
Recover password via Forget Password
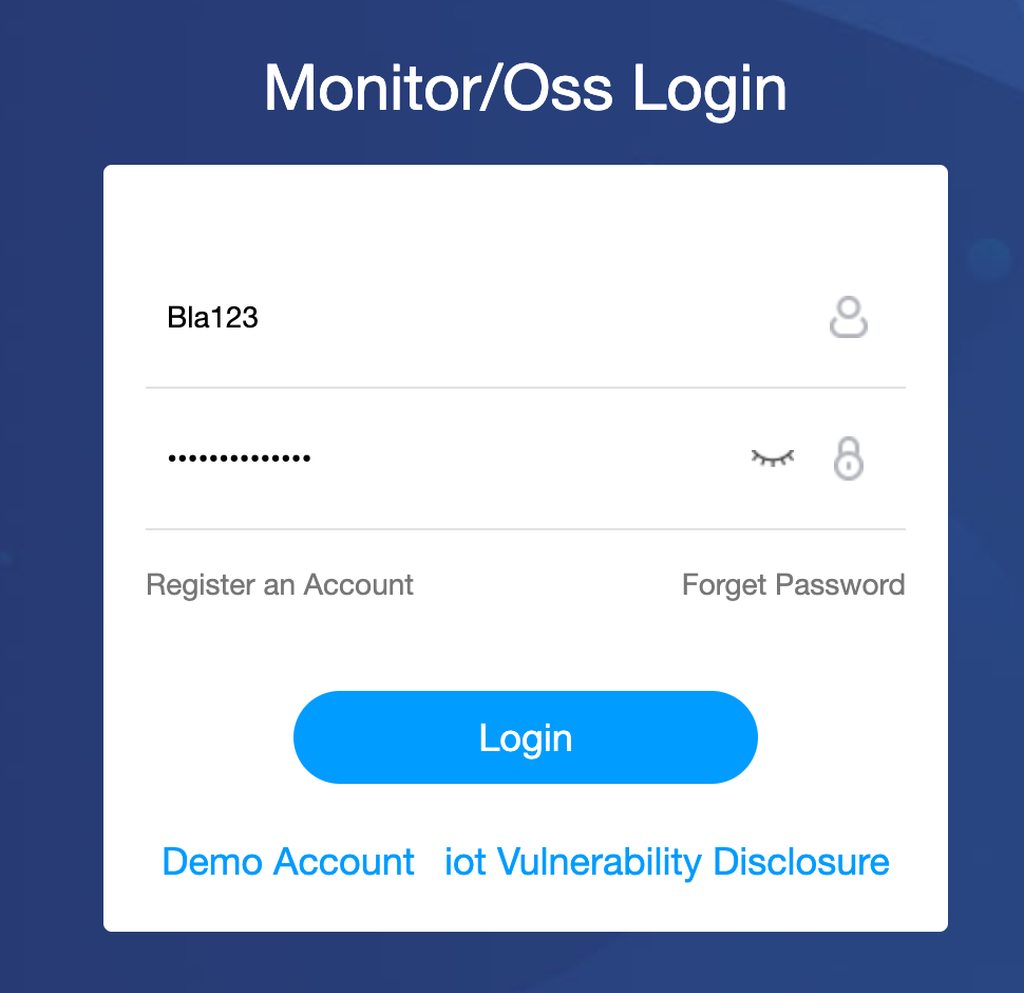pyautogui.click(x=793, y=585)
